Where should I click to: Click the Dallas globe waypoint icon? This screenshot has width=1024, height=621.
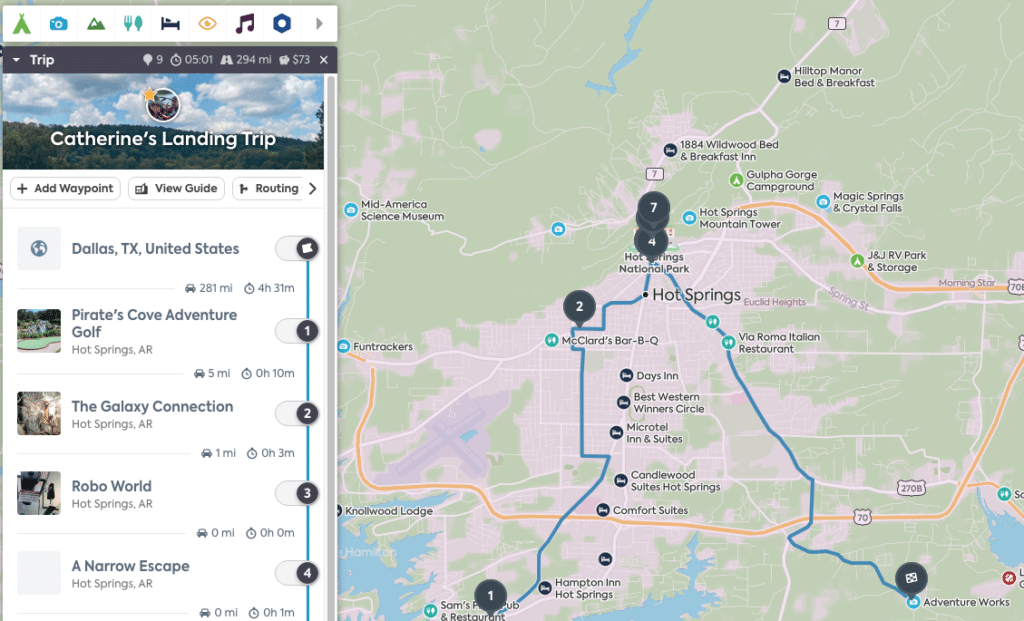pyautogui.click(x=39, y=248)
